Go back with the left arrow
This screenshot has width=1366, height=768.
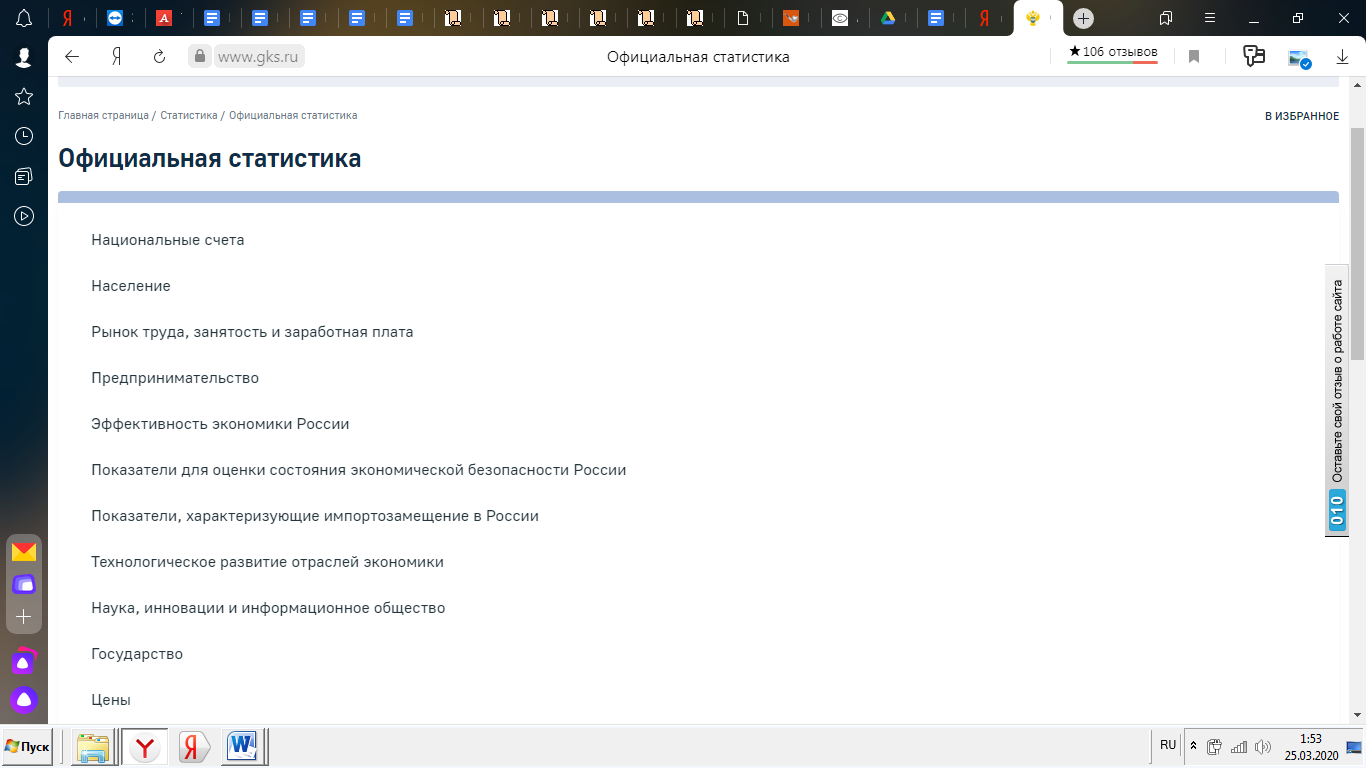click(71, 57)
